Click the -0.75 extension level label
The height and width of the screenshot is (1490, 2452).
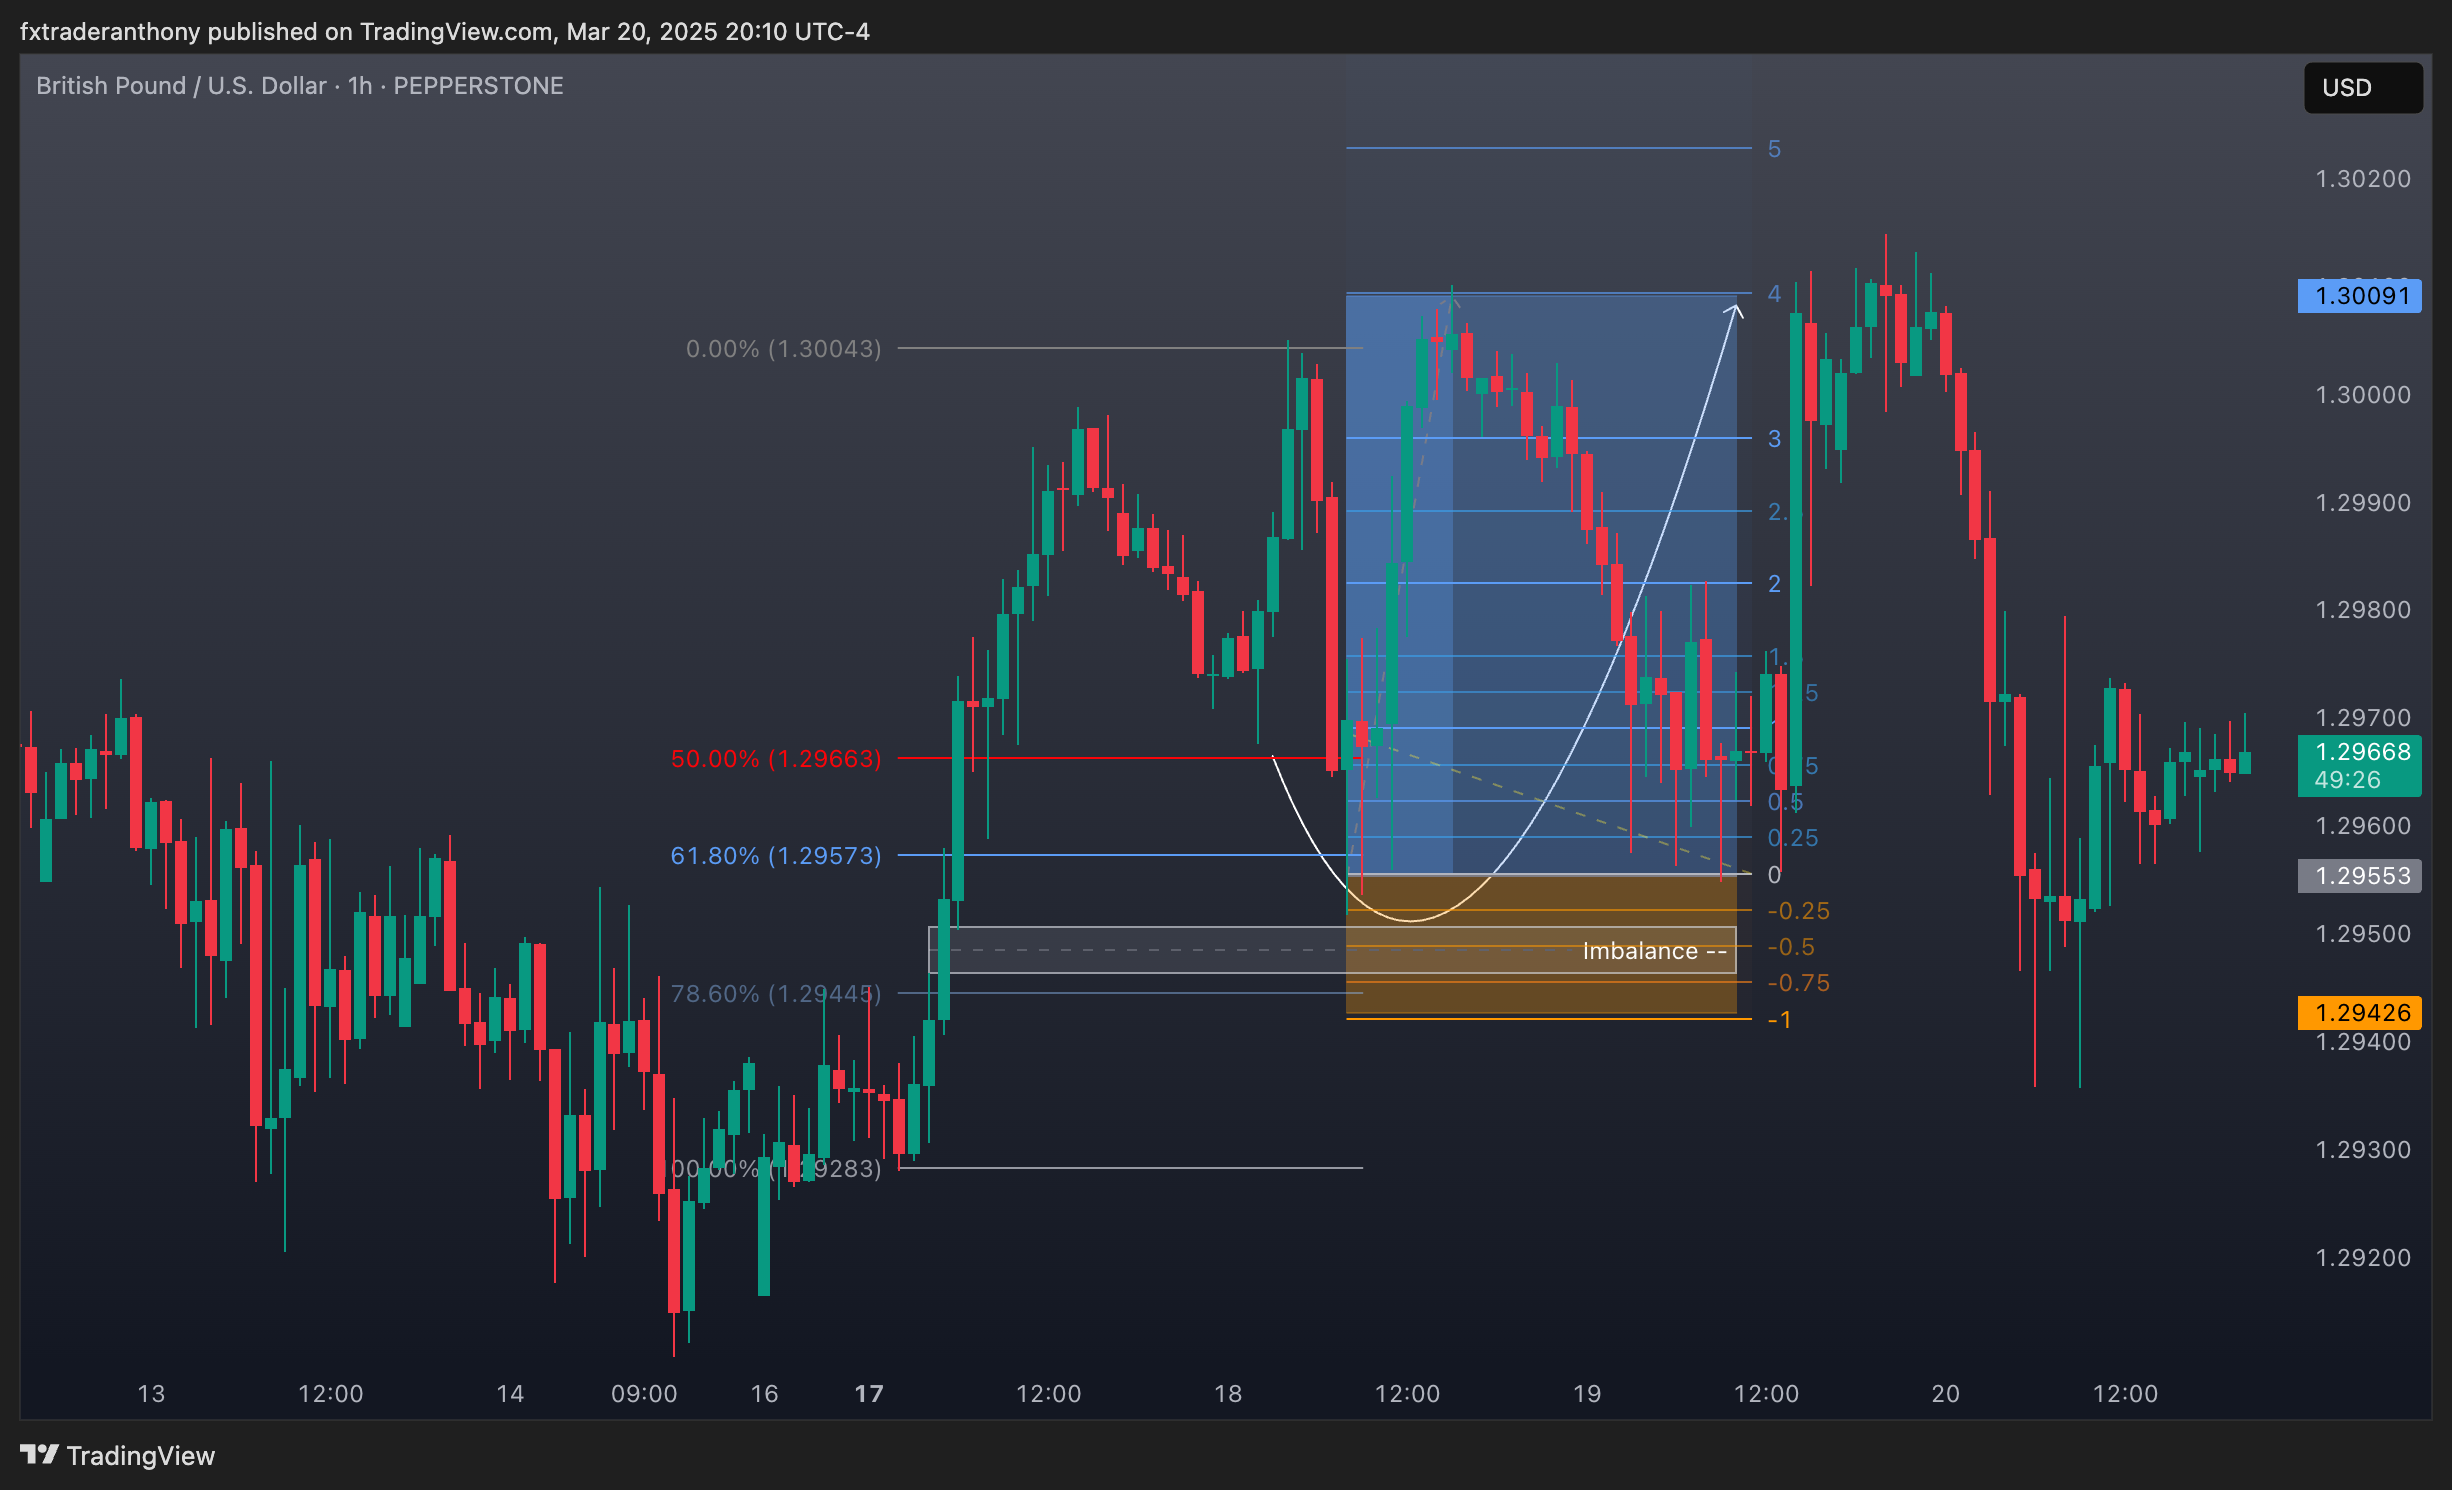(x=1798, y=983)
